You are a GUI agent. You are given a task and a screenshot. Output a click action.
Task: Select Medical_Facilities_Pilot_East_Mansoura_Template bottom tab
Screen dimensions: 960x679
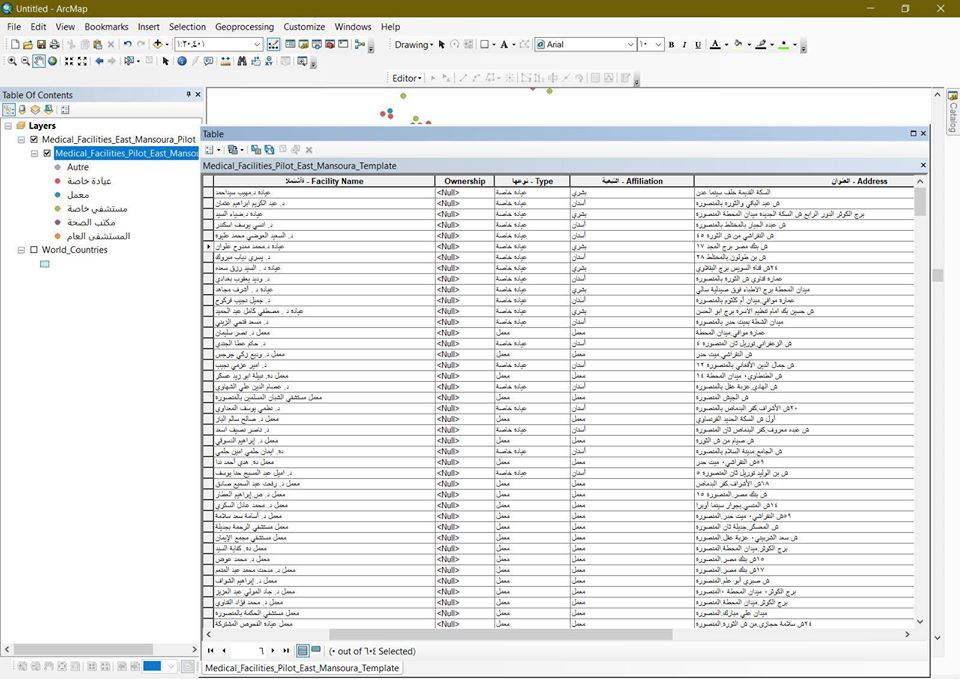pos(302,668)
